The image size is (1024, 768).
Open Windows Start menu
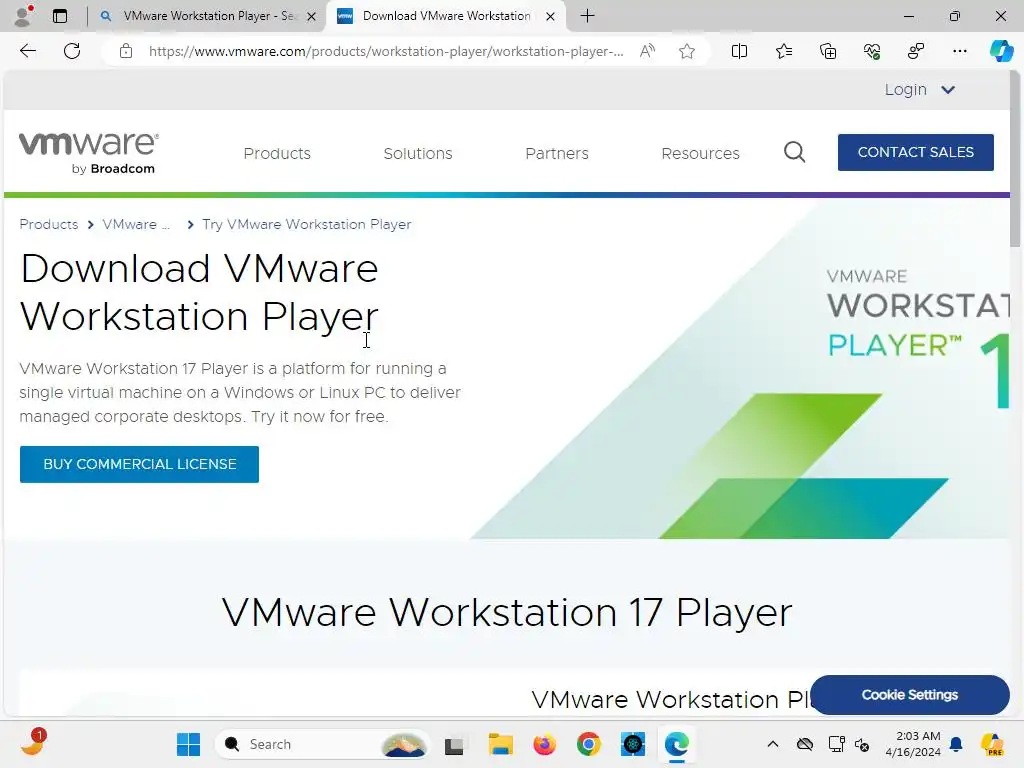(189, 744)
